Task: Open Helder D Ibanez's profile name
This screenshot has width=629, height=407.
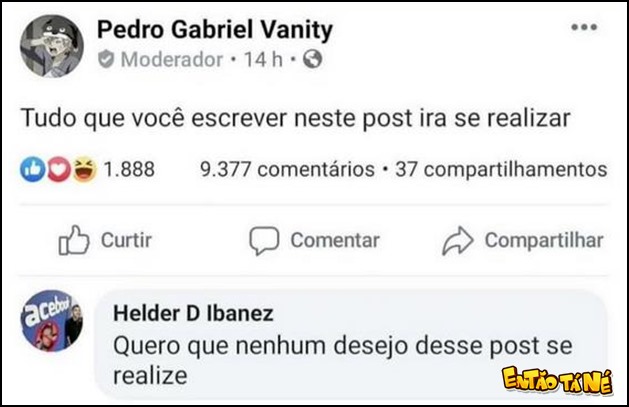Action: tap(193, 314)
